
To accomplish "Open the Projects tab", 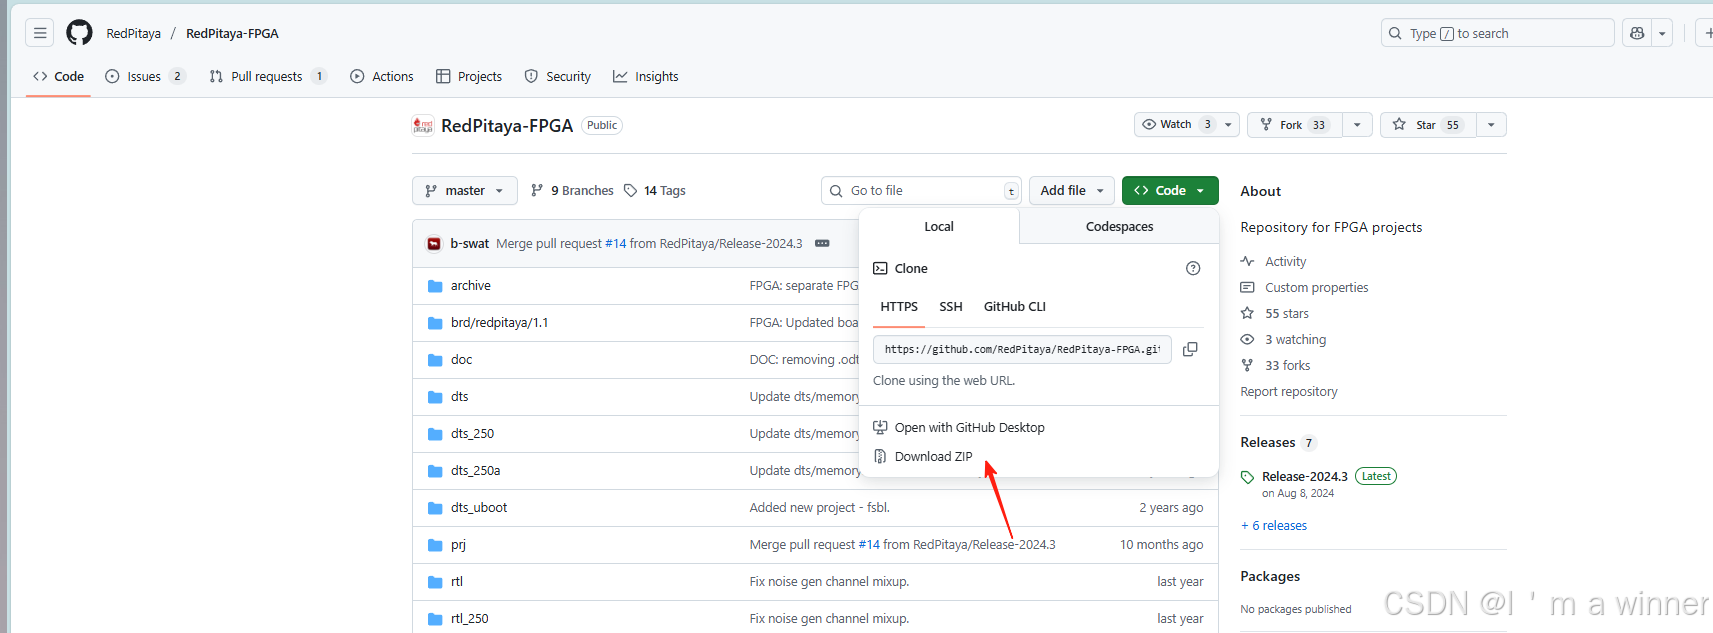I will (x=469, y=76).
